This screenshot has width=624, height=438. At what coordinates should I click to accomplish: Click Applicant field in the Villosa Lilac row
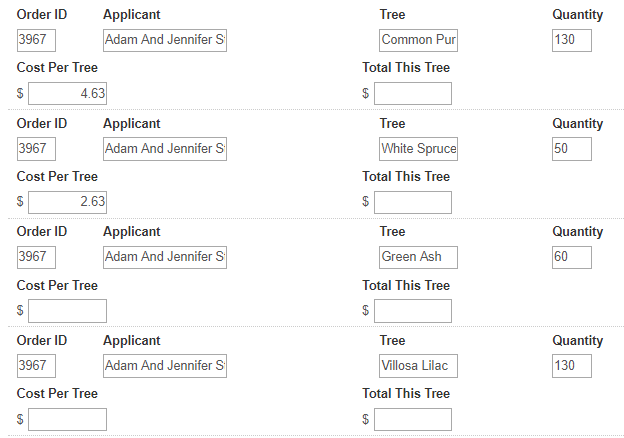click(x=165, y=366)
